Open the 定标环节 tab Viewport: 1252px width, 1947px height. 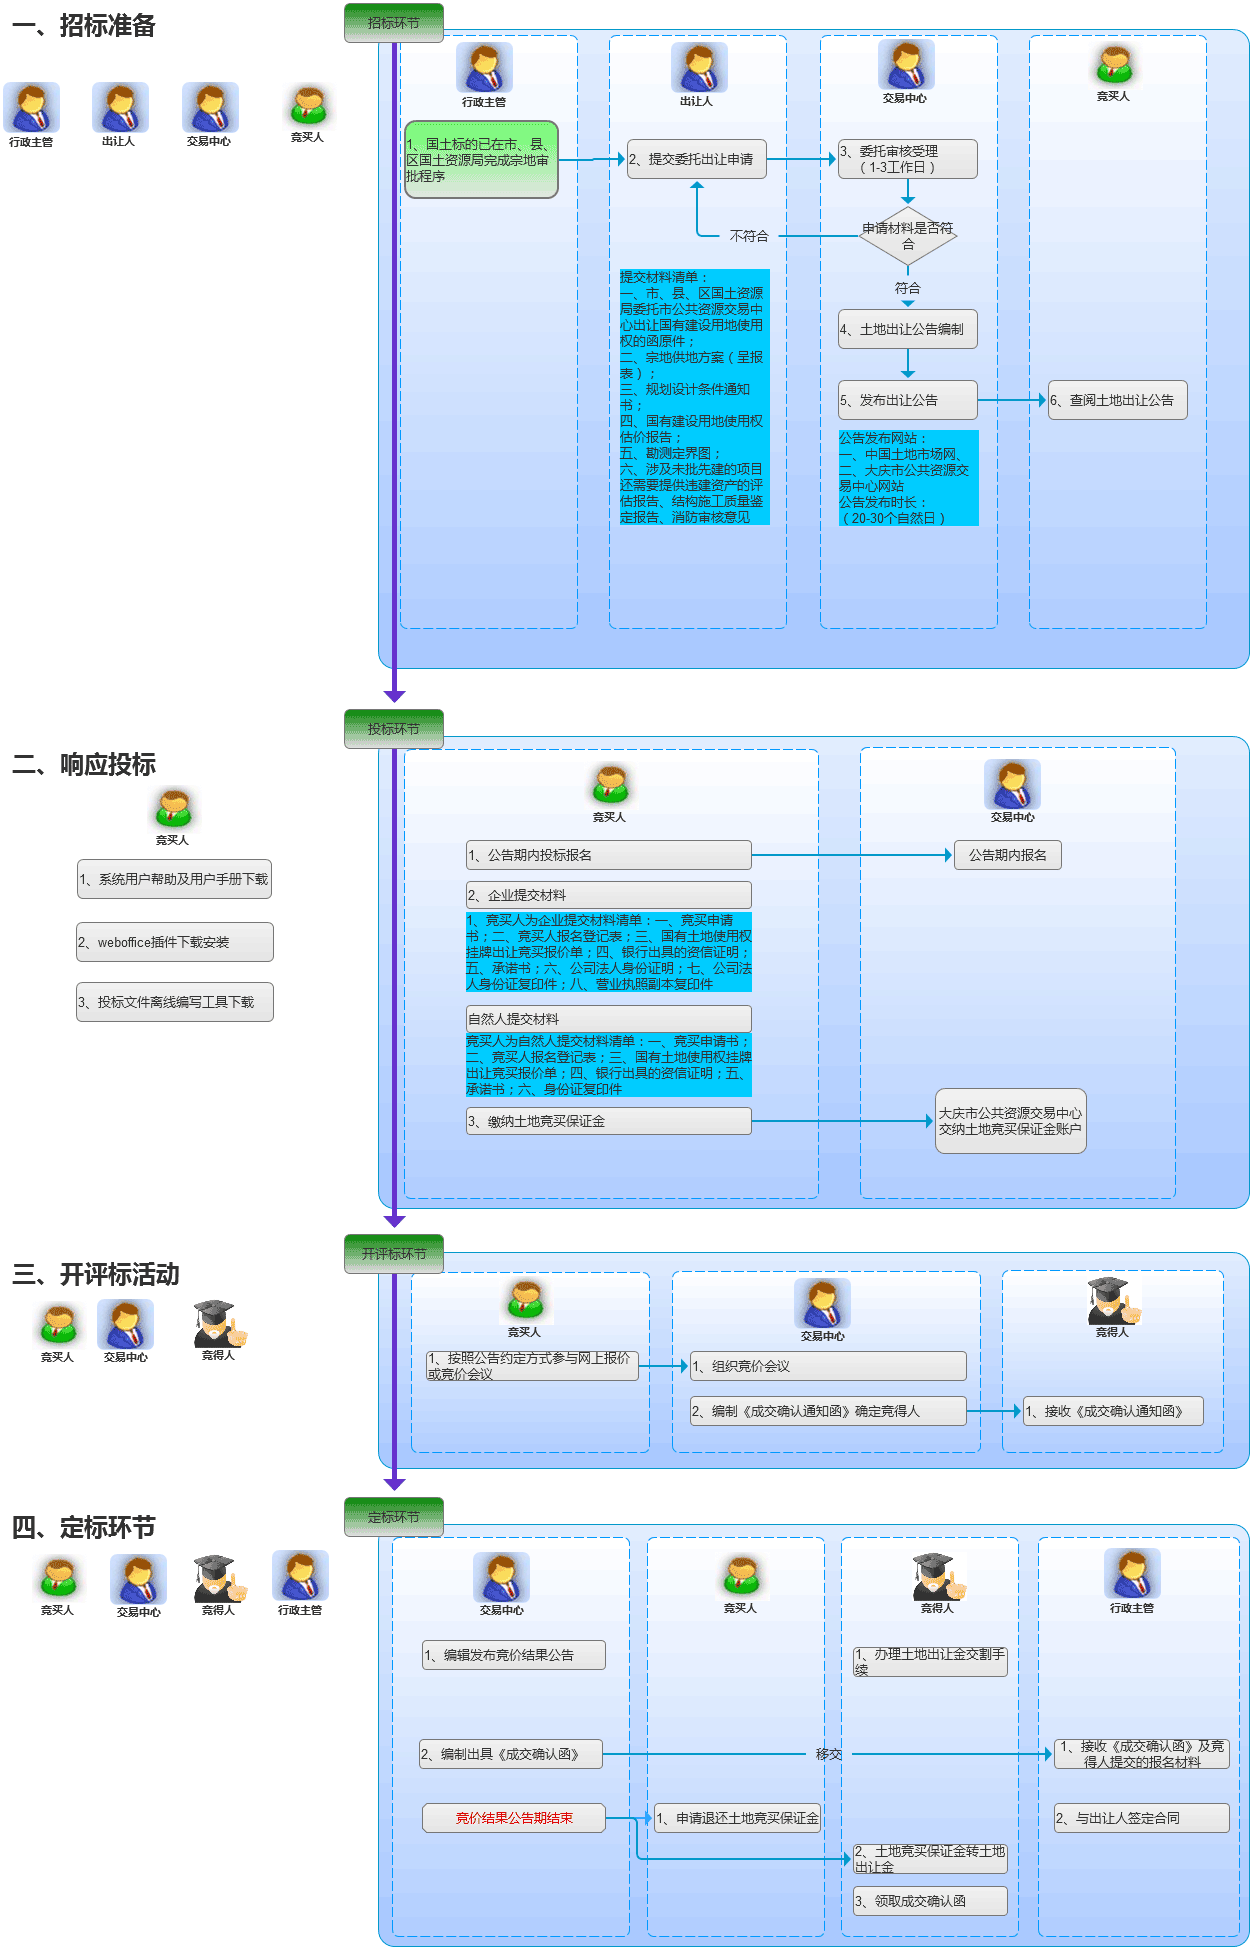(x=393, y=1517)
